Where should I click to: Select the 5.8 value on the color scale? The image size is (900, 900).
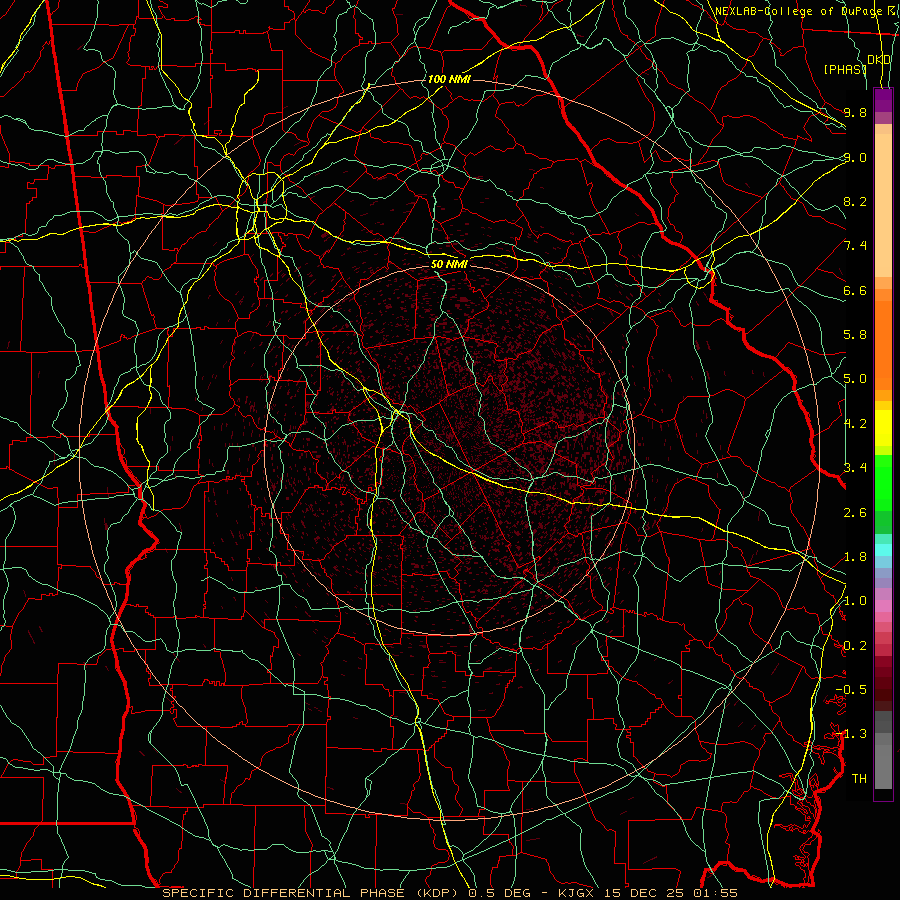coord(855,335)
